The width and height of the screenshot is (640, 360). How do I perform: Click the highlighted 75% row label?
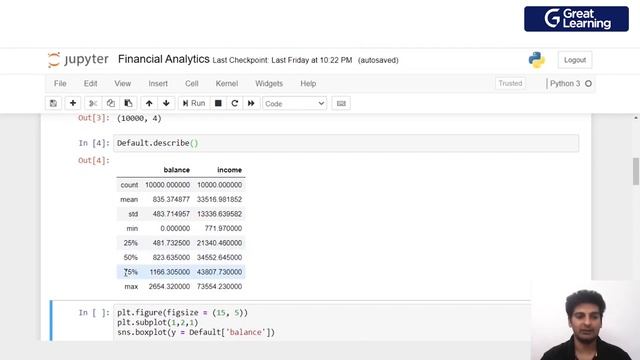[x=131, y=272]
